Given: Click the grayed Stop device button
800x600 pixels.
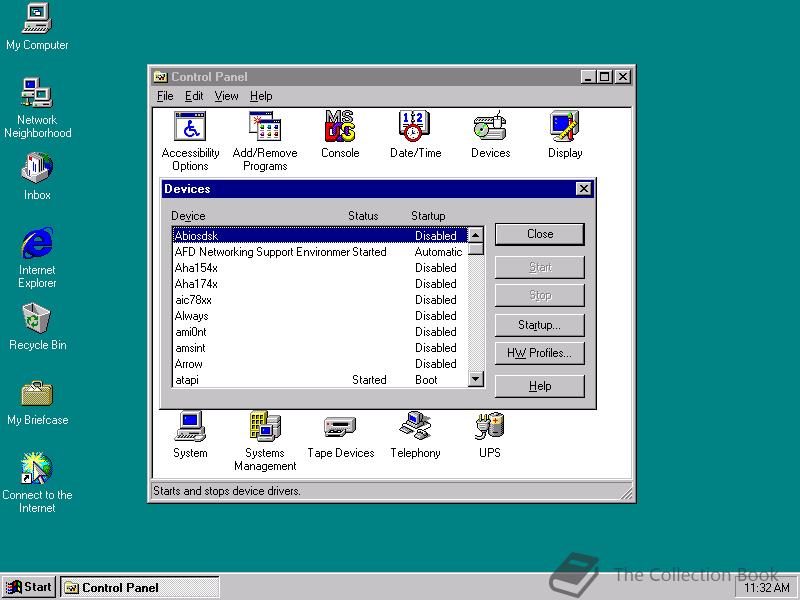Looking at the screenshot, I should (x=540, y=295).
